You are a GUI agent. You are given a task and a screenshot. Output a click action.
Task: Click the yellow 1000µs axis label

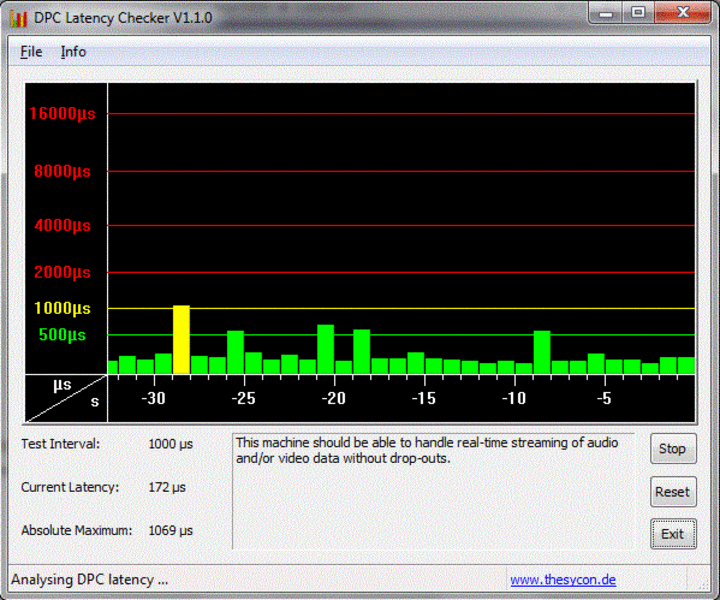click(x=62, y=308)
